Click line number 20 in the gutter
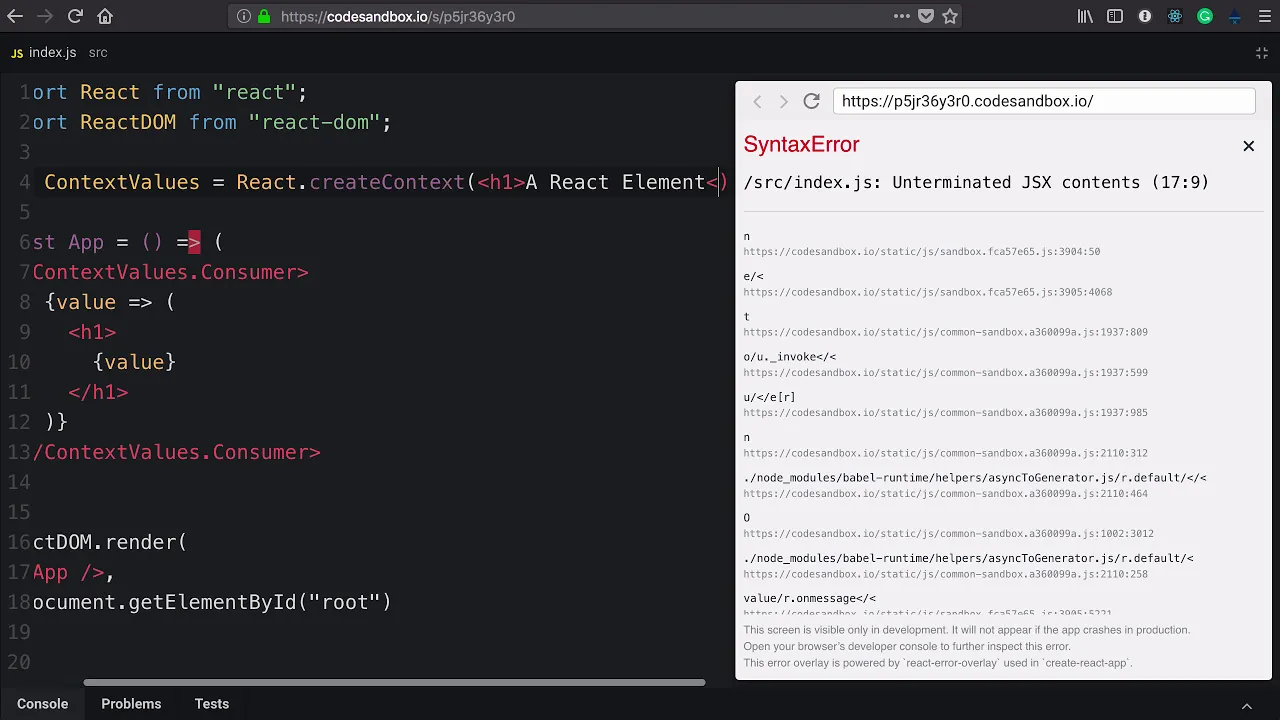 coord(19,662)
